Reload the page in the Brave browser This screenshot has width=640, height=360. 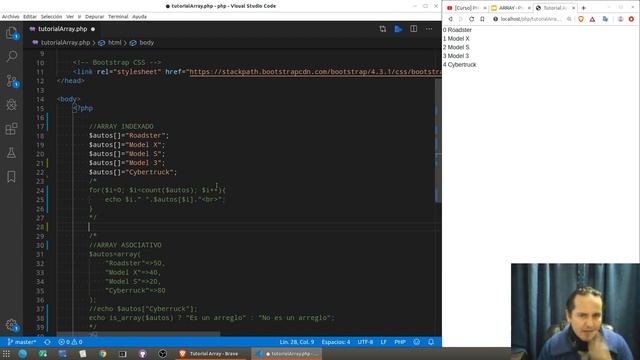coord(471,19)
